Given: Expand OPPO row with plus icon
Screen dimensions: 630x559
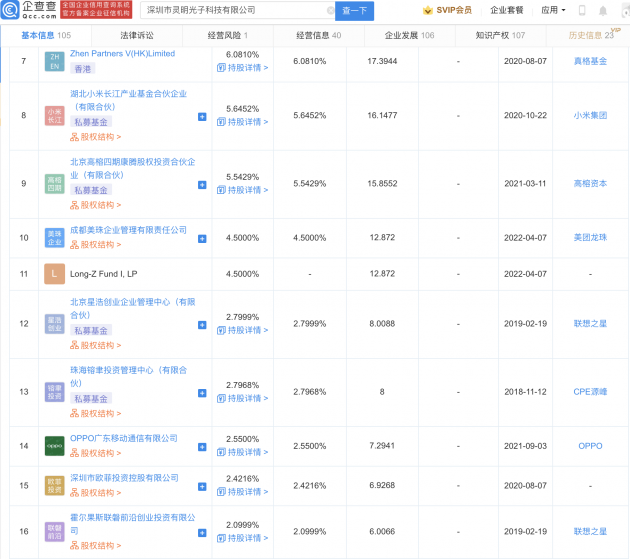Looking at the screenshot, I should [202, 447].
